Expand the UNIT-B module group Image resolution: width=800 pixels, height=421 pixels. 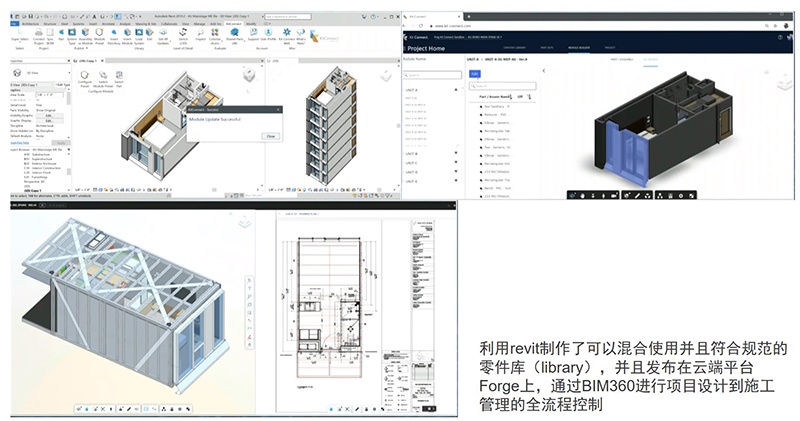[457, 153]
